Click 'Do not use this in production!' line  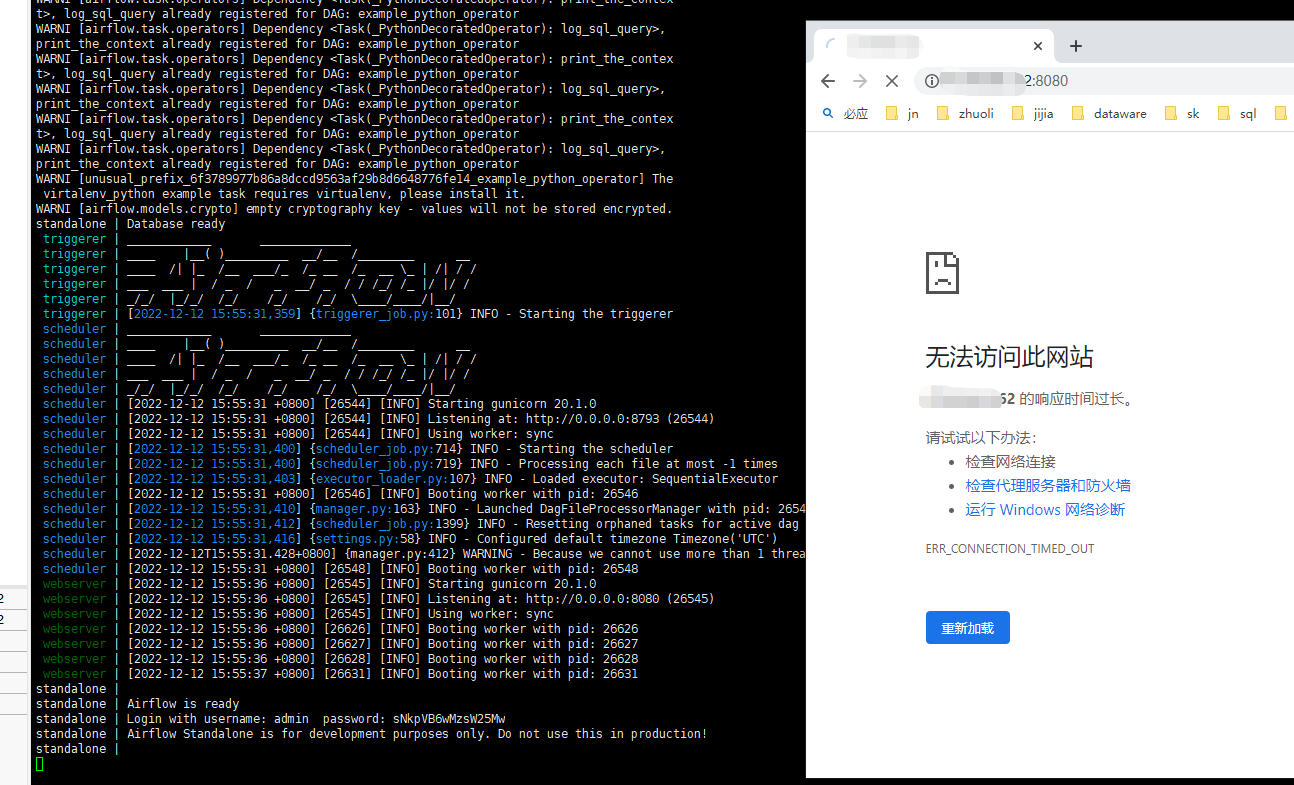417,734
